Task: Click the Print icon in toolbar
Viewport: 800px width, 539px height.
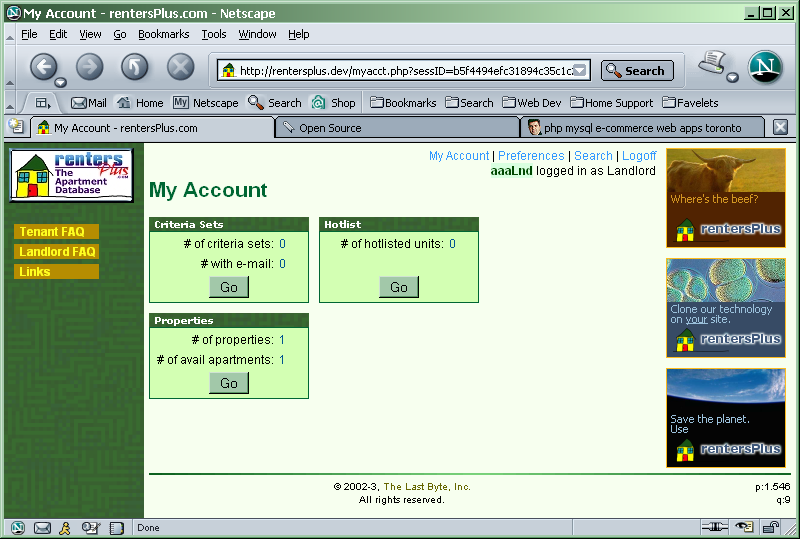Action: click(711, 64)
